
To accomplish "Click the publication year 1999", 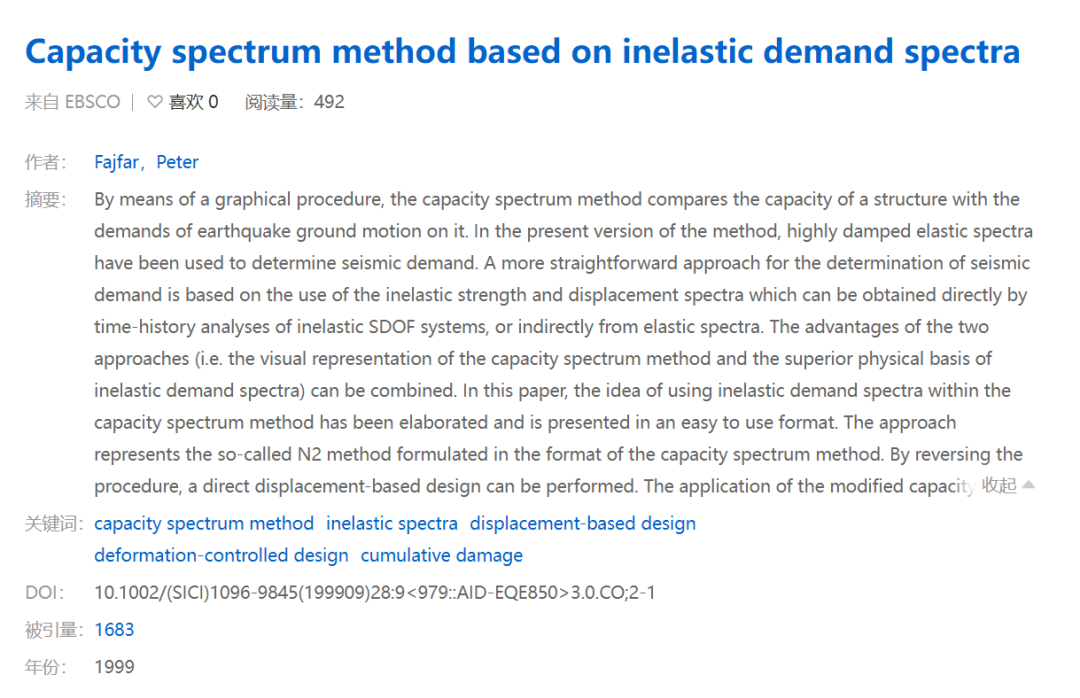I will 114,667.
